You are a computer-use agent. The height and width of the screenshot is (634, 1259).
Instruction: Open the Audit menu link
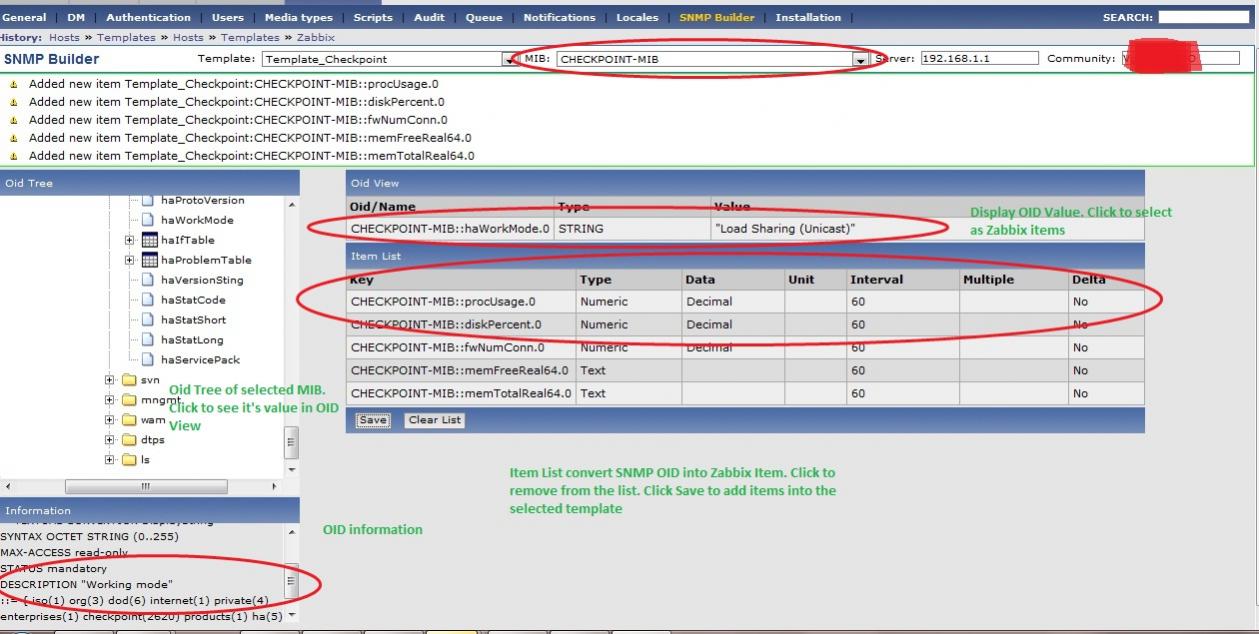point(429,17)
